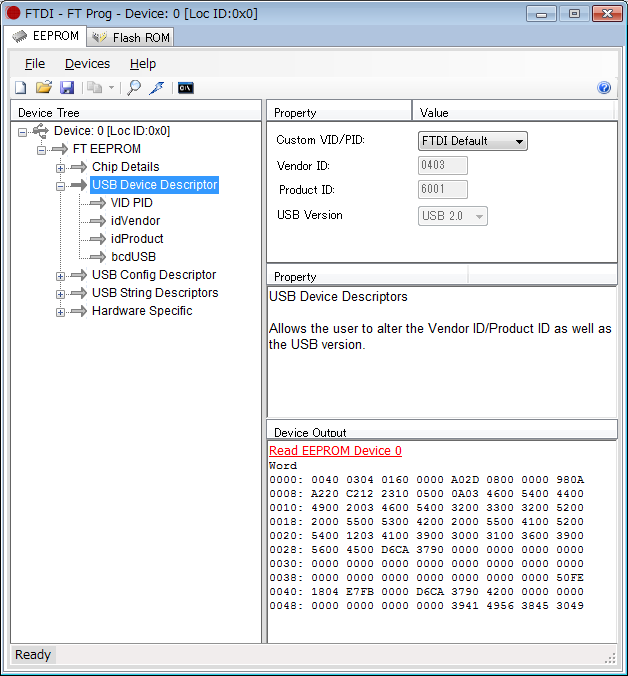Click the Device Tree panel header
The width and height of the screenshot is (628, 676).
[x=135, y=113]
